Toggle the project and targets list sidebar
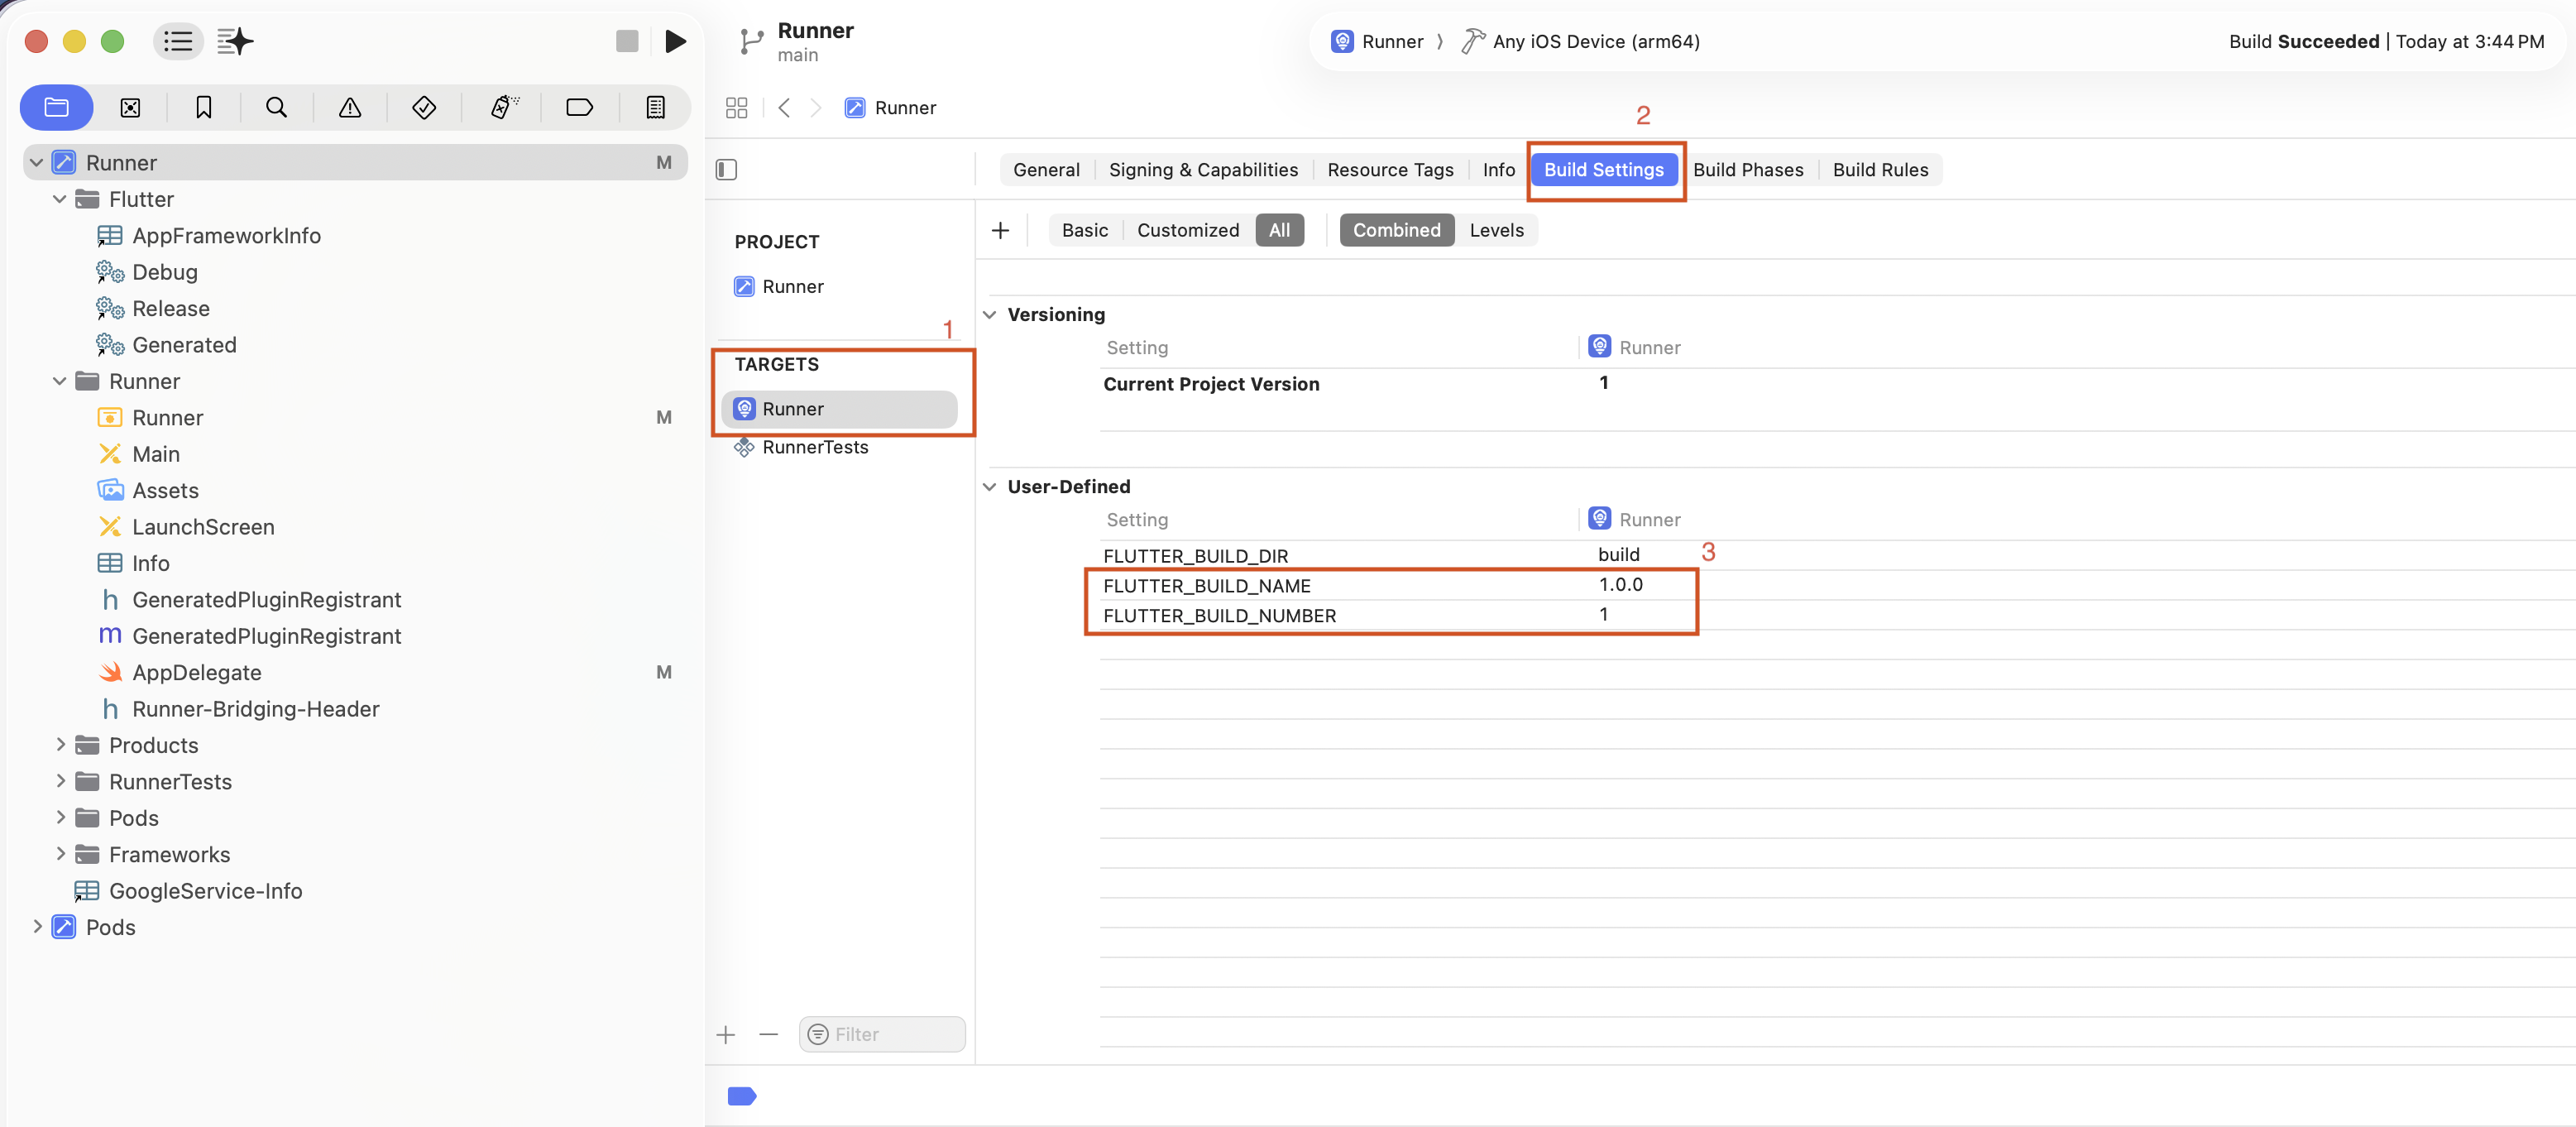This screenshot has height=1127, width=2576. (727, 170)
